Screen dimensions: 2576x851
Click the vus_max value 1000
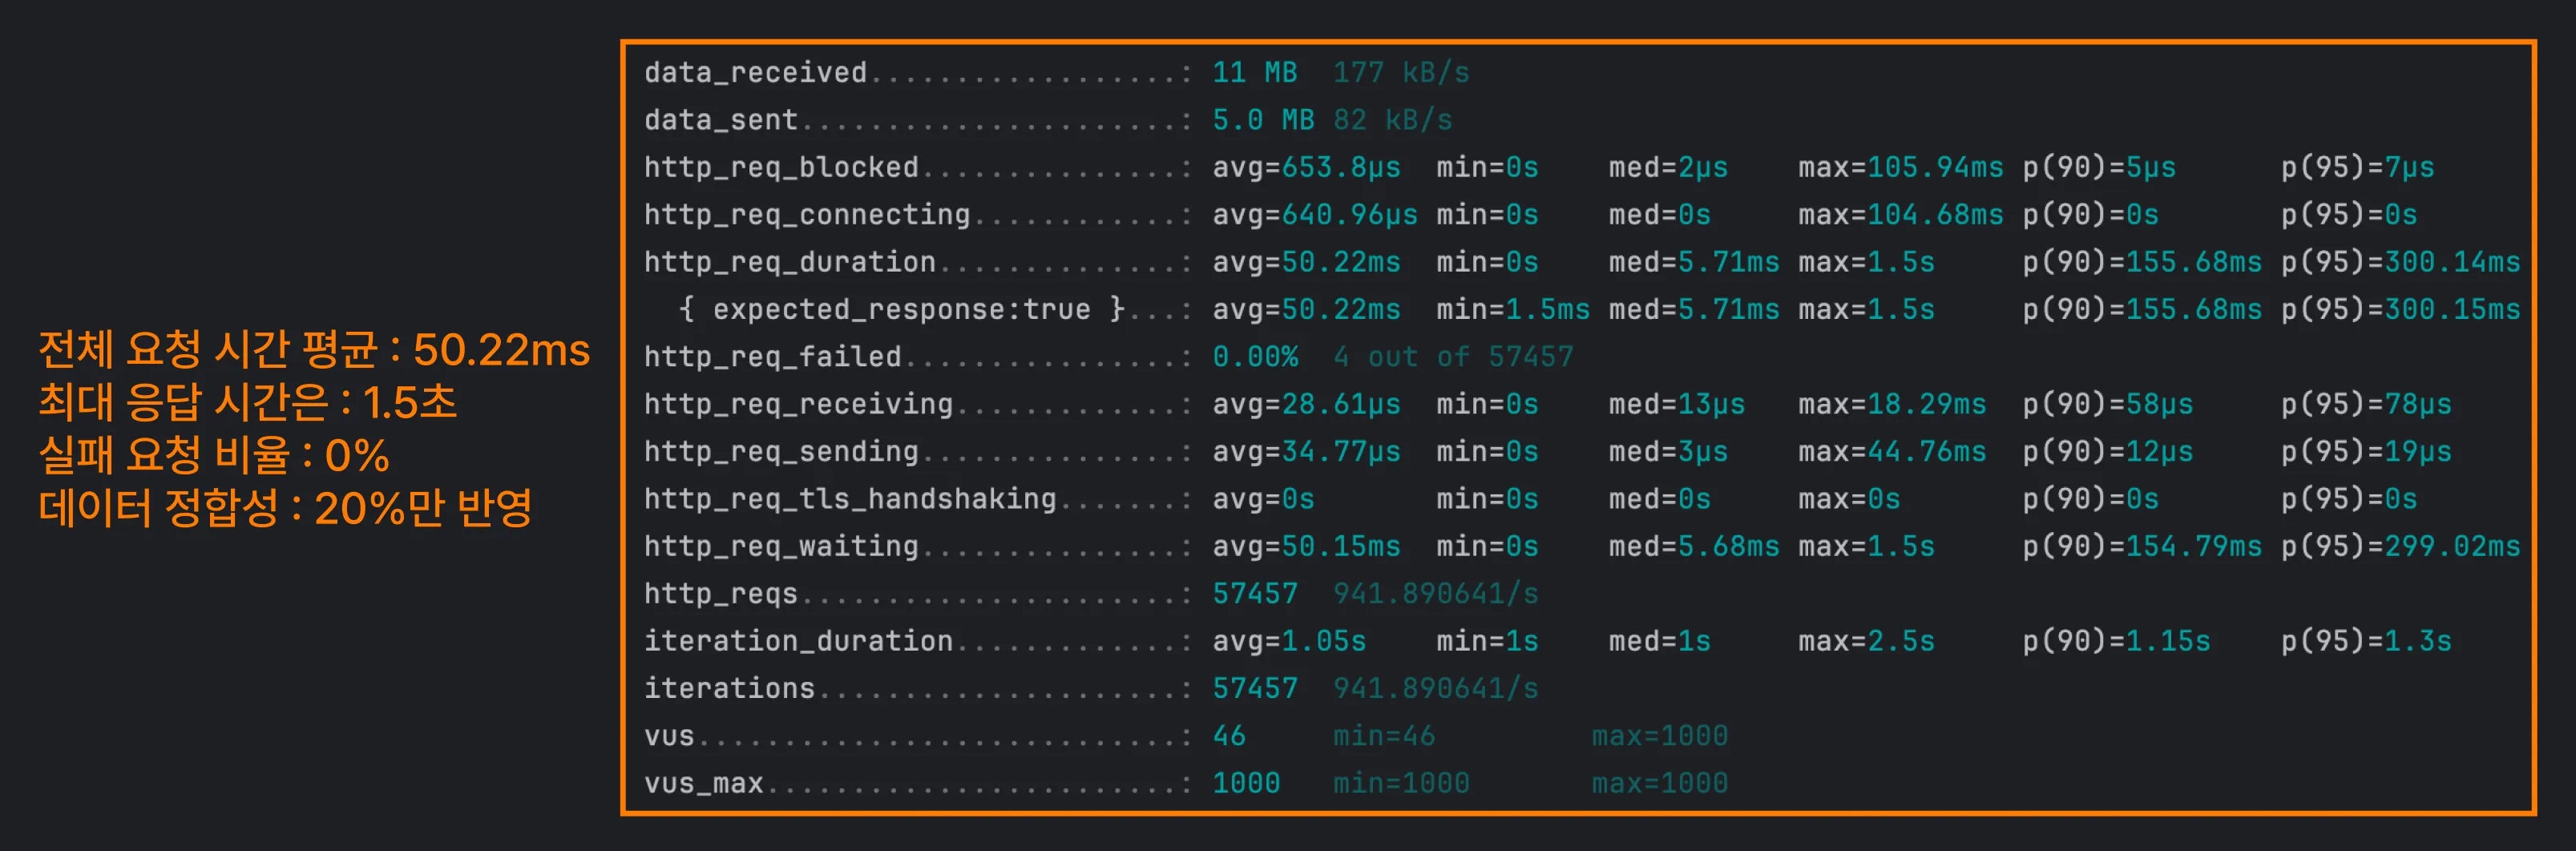click(1246, 783)
